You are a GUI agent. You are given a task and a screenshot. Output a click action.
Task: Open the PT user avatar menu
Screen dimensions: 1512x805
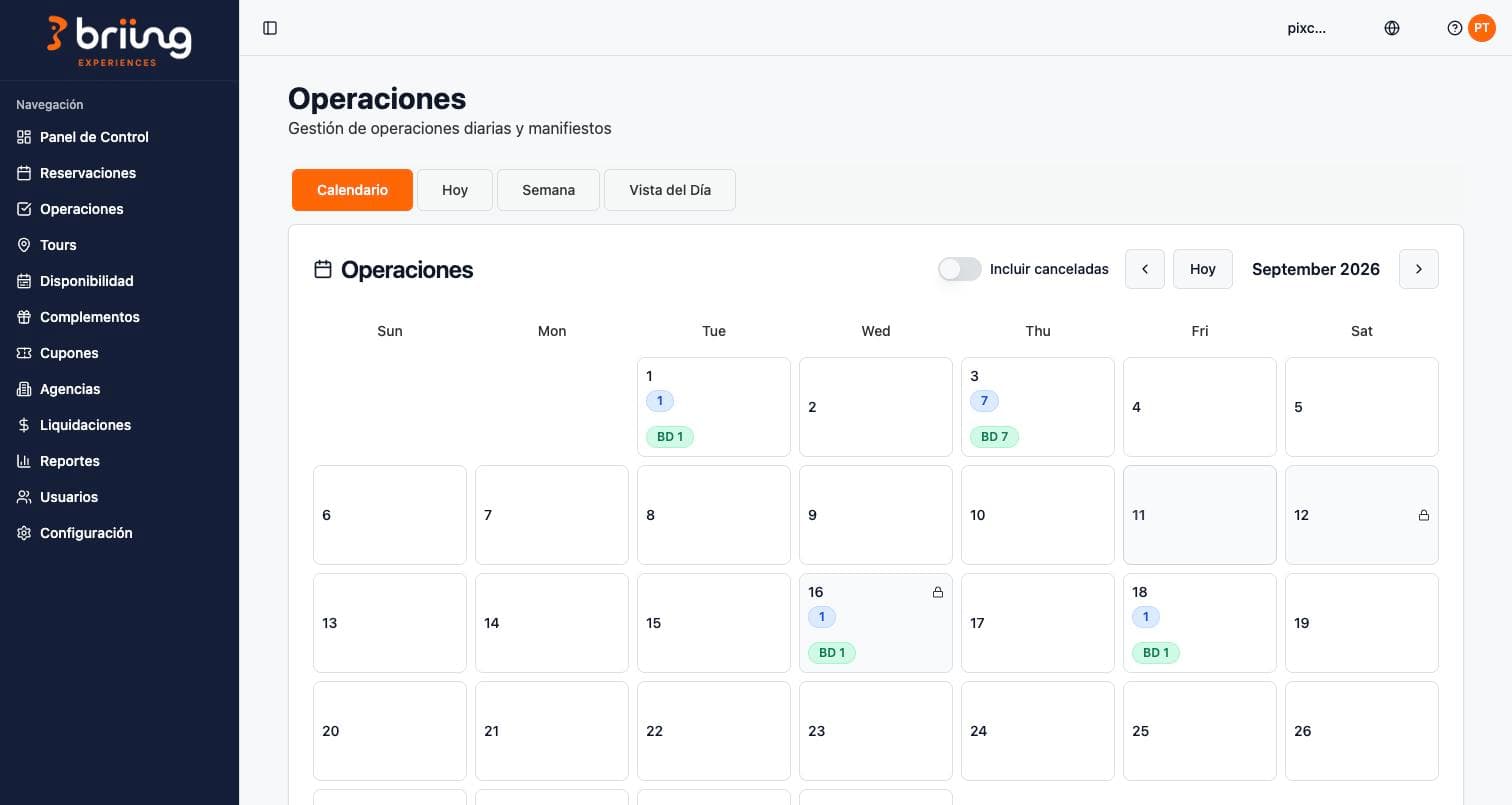pos(1482,28)
